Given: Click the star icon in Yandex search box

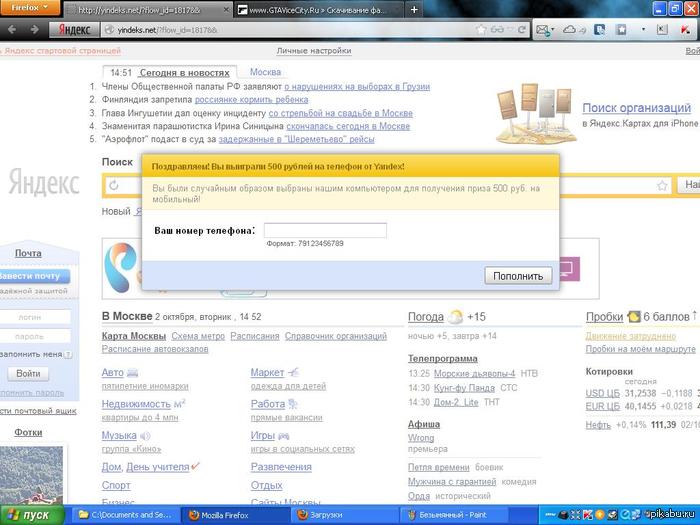Looking at the screenshot, I should coord(662,186).
